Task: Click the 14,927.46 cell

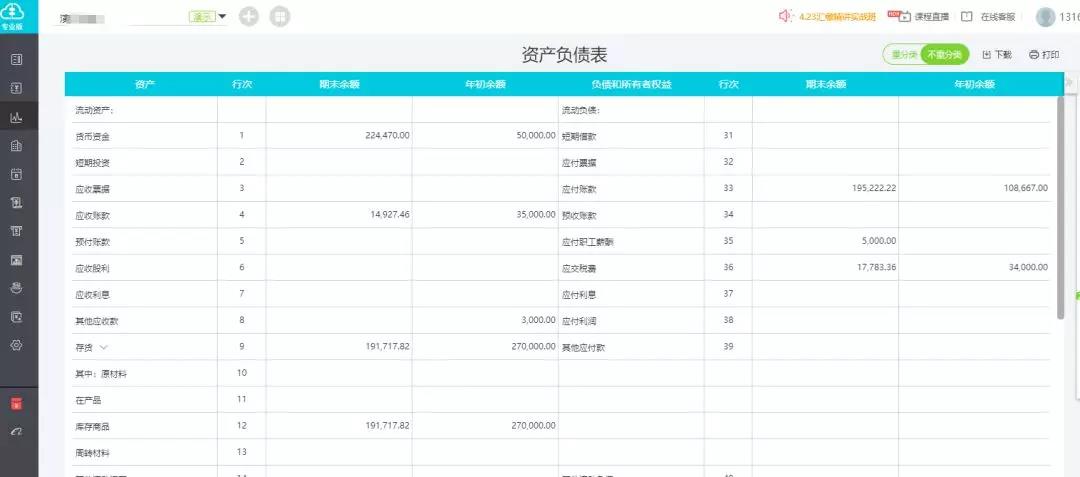Action: (390, 215)
